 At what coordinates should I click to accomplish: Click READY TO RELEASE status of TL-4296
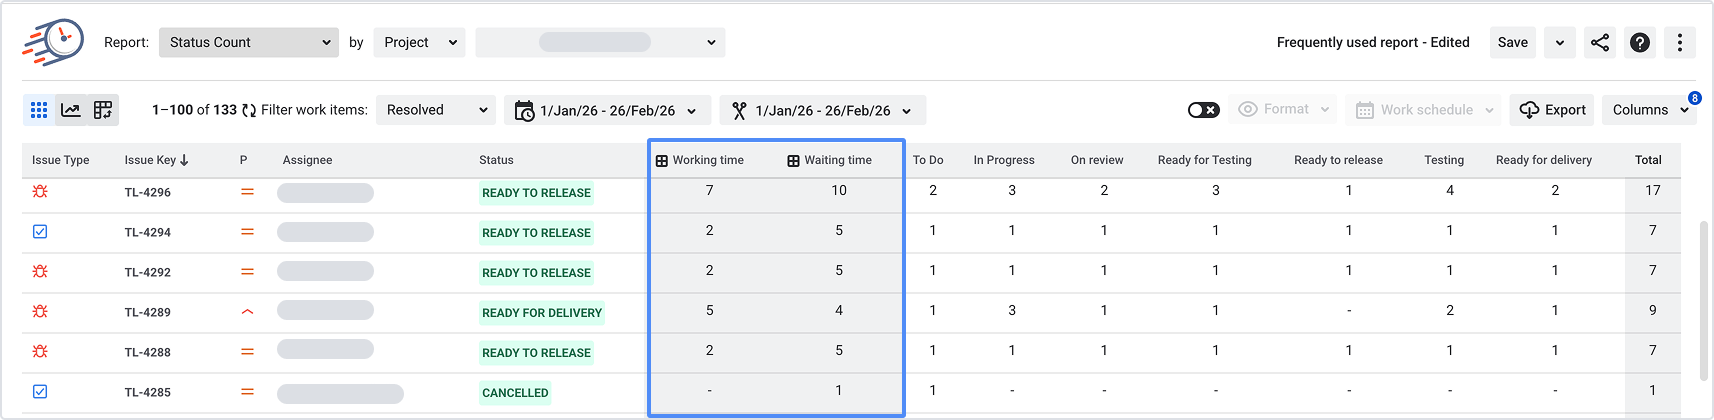[x=536, y=193]
